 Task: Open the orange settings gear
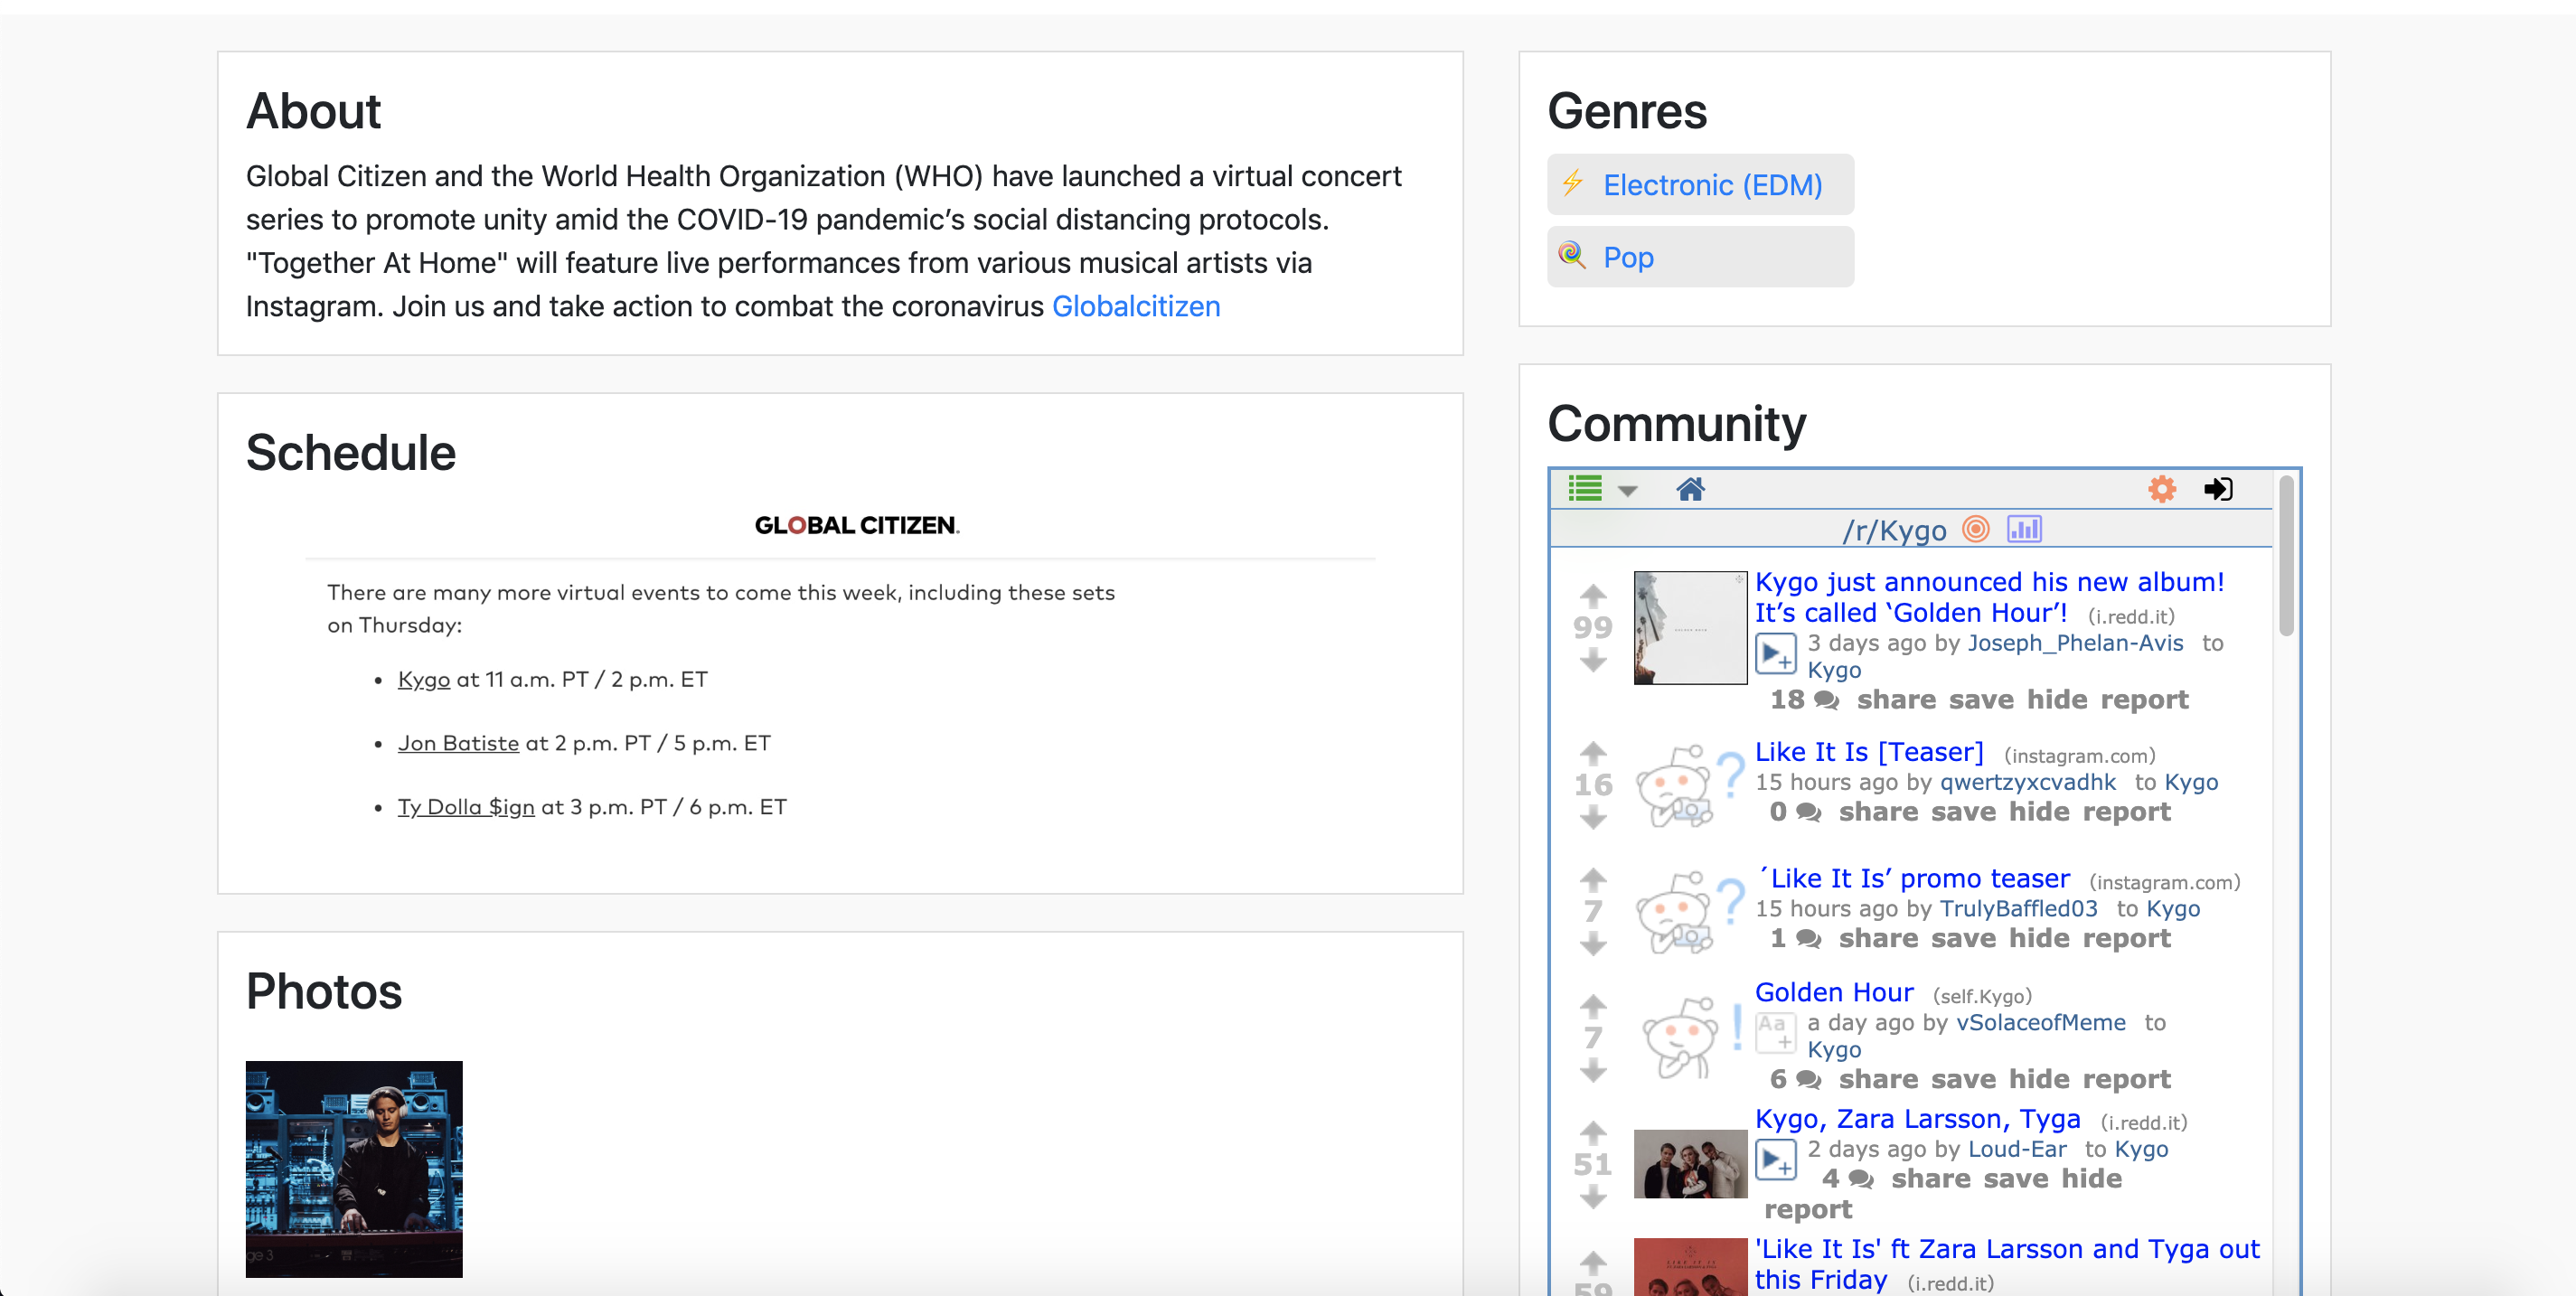(x=2162, y=489)
